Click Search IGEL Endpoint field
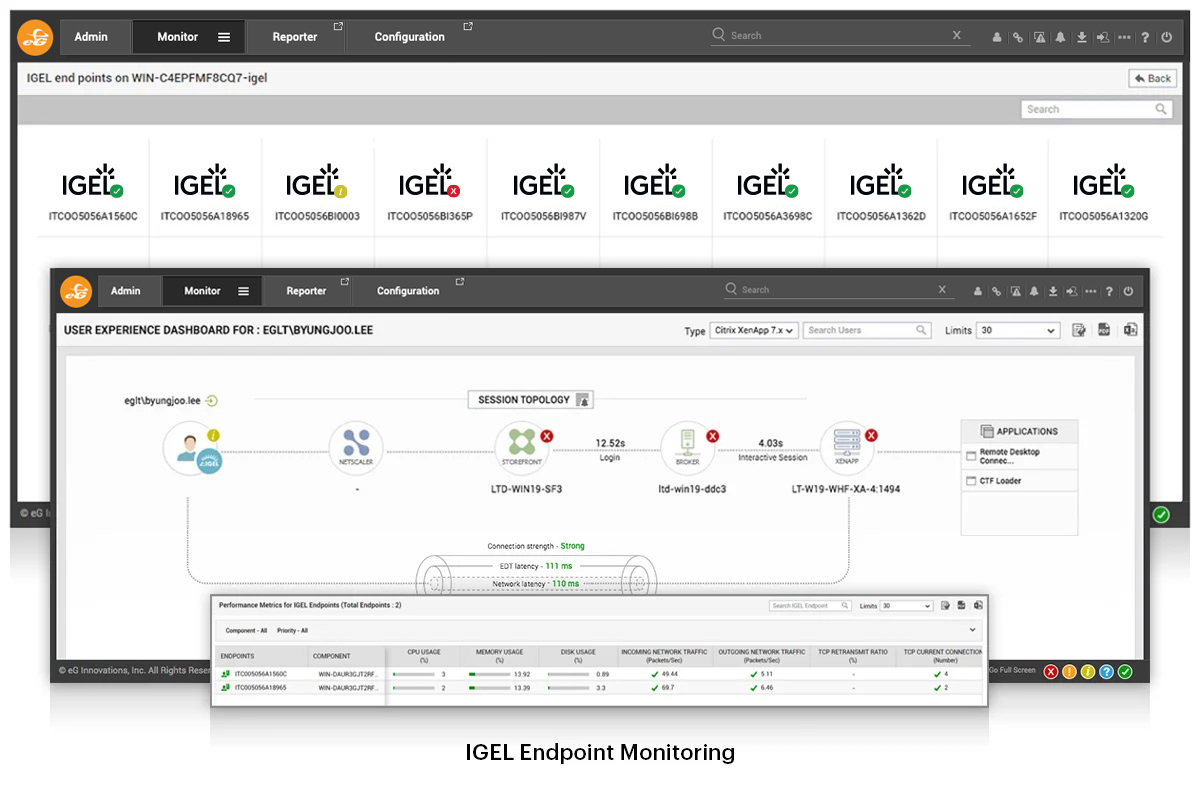Viewport: 1200px width, 794px height. click(x=811, y=606)
